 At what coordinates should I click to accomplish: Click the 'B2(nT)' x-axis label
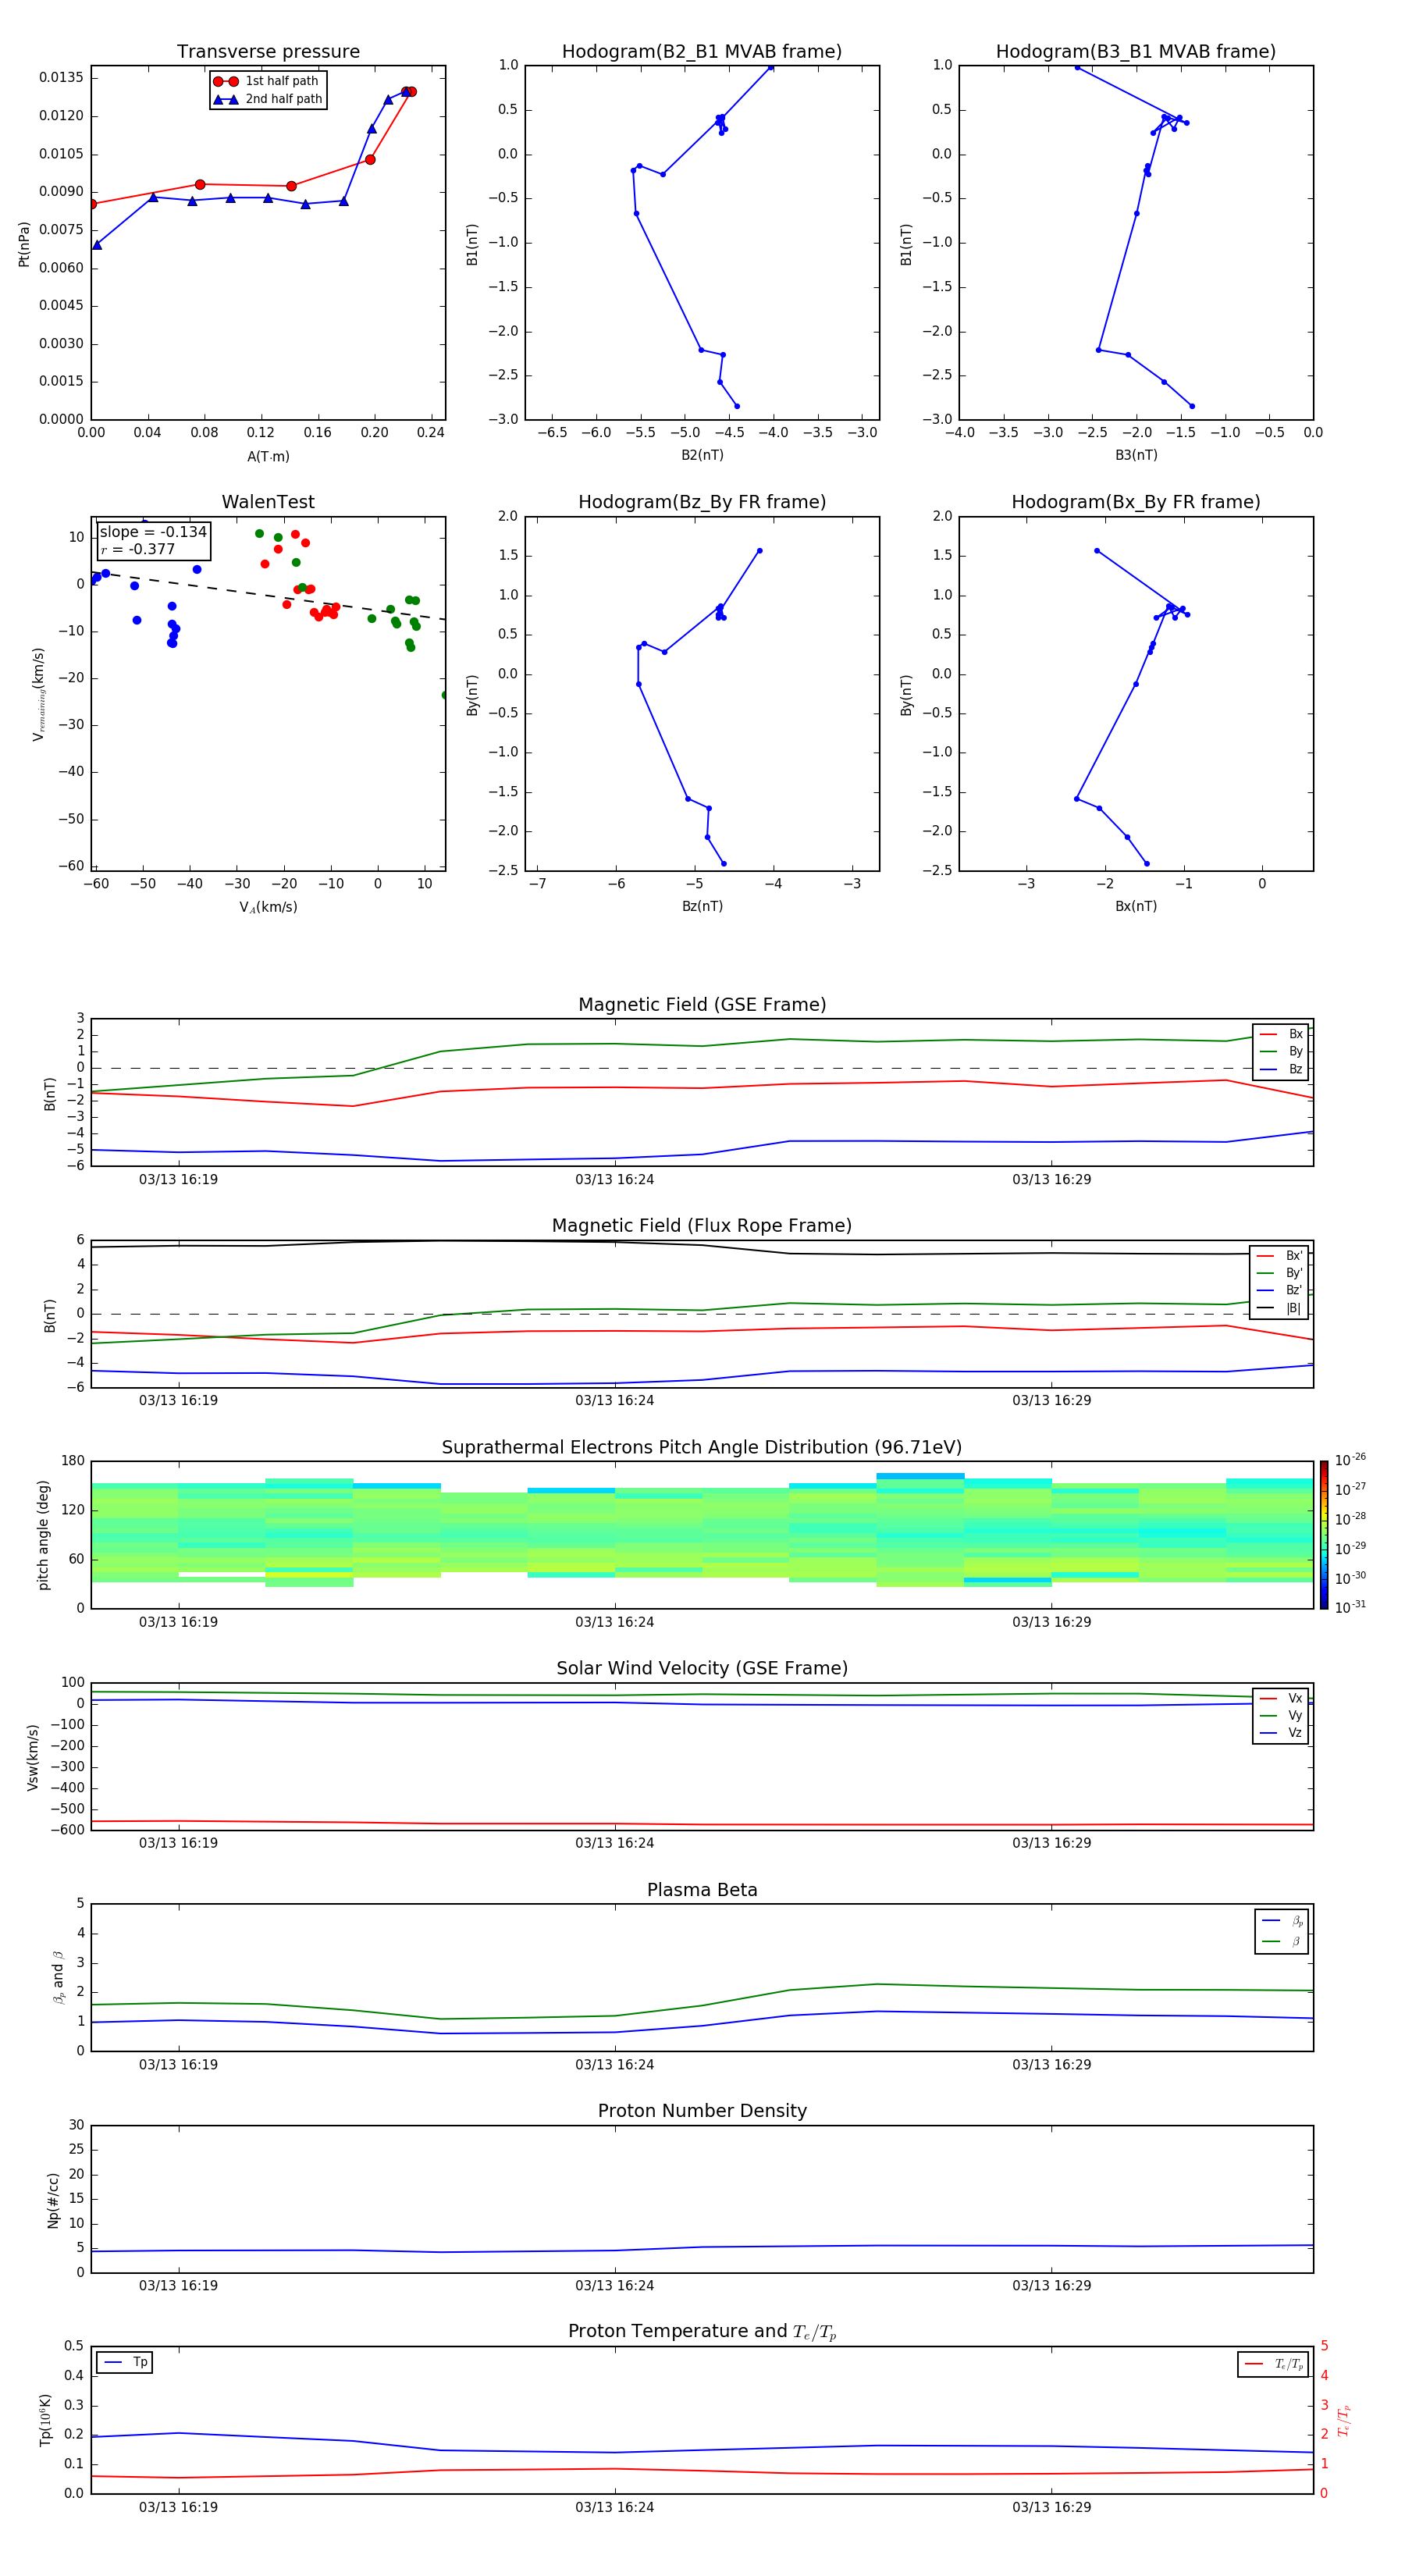point(702,455)
